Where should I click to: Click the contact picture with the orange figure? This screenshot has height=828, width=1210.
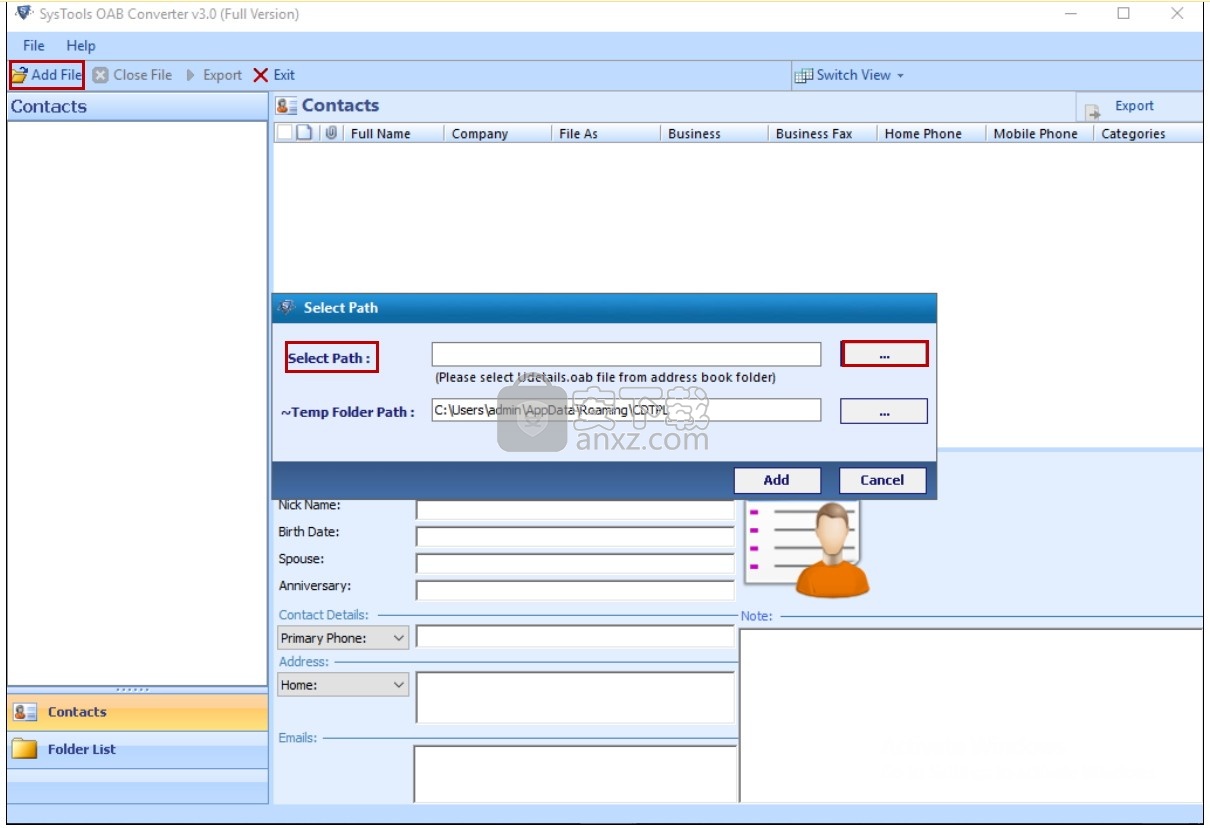pos(806,548)
